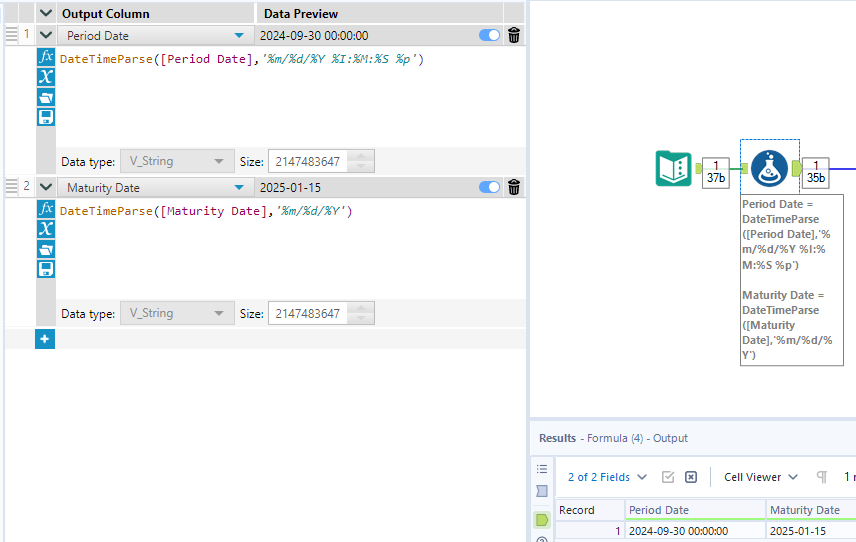Grab the drag handle of row 1
Screen dimensions: 856x542
pyautogui.click(x=11, y=34)
